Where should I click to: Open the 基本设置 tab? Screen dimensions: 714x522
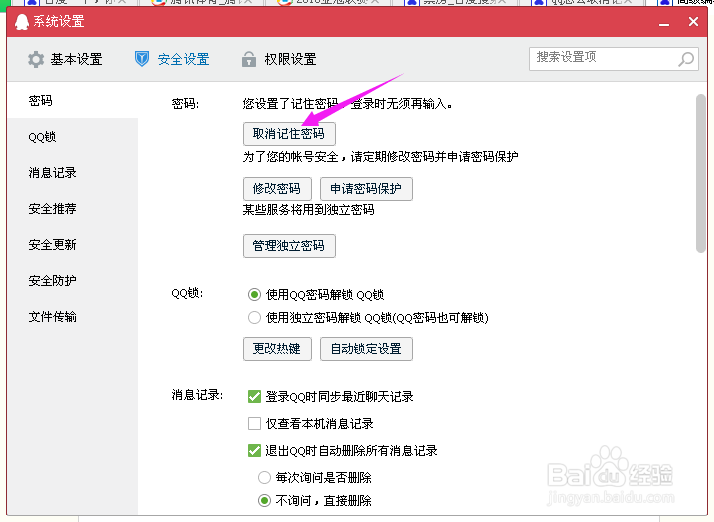point(65,59)
